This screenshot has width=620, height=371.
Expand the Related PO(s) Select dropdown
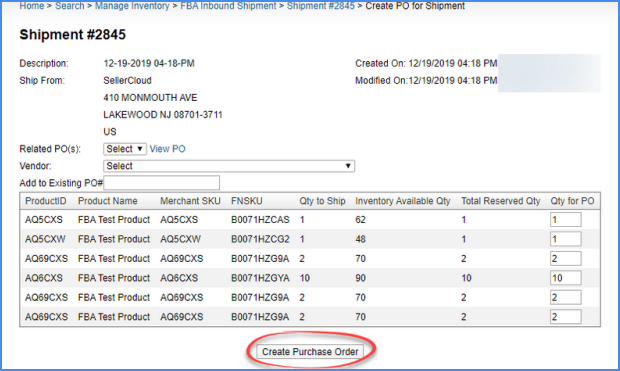pos(125,149)
